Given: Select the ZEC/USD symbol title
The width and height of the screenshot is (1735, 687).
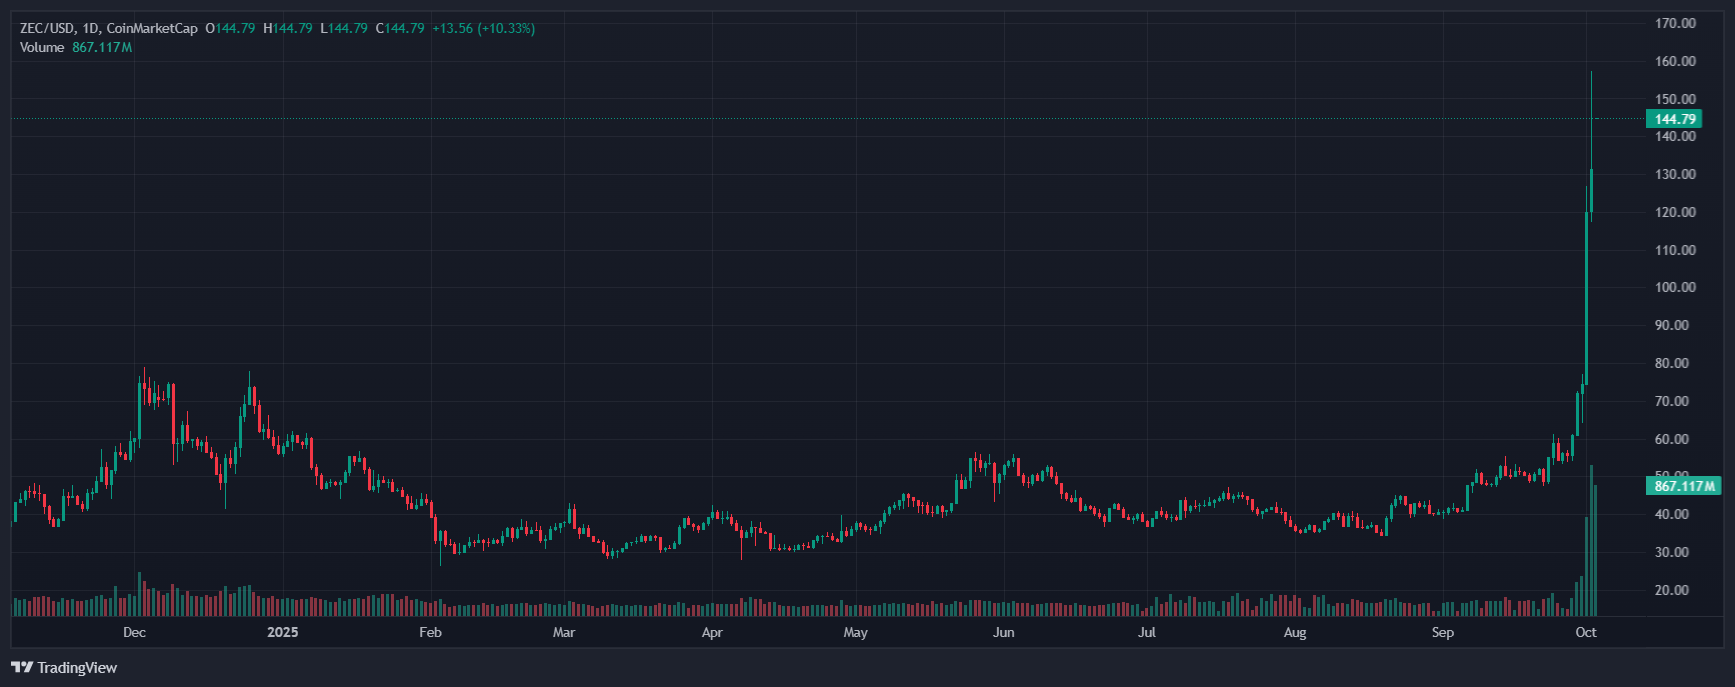Looking at the screenshot, I should pos(48,29).
